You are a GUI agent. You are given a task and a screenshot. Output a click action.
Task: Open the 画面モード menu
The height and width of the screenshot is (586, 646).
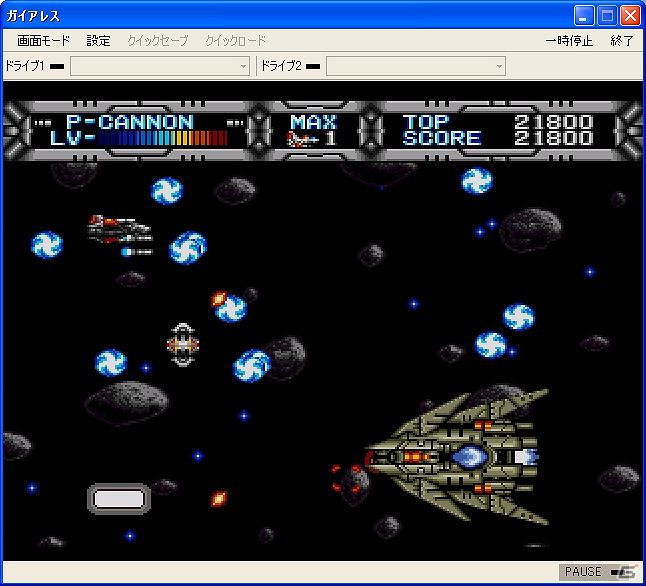pyautogui.click(x=44, y=40)
